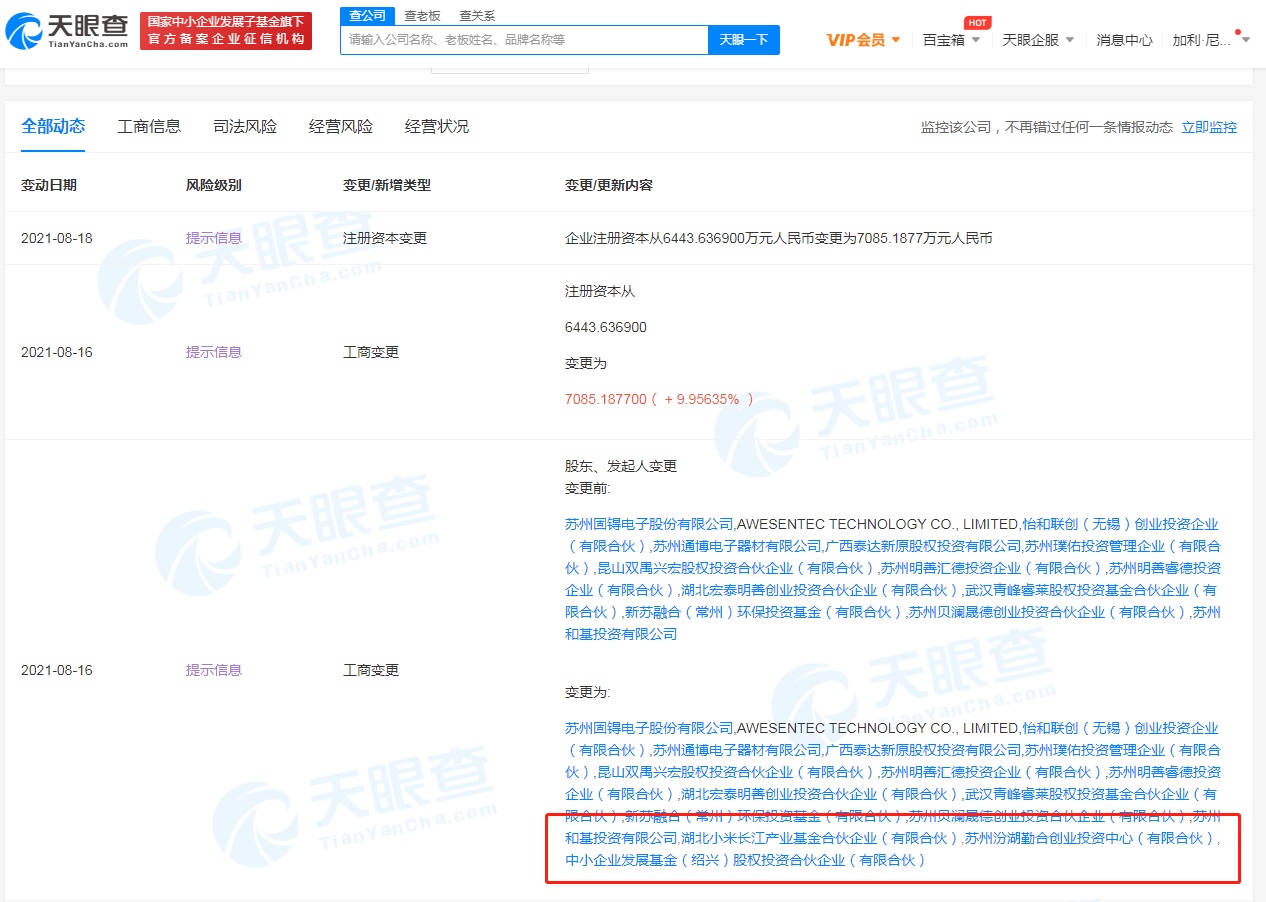Open 中小企业发展基金（绍兴）股权投资合伙企业 link
Image resolution: width=1266 pixels, height=902 pixels.
[745, 860]
